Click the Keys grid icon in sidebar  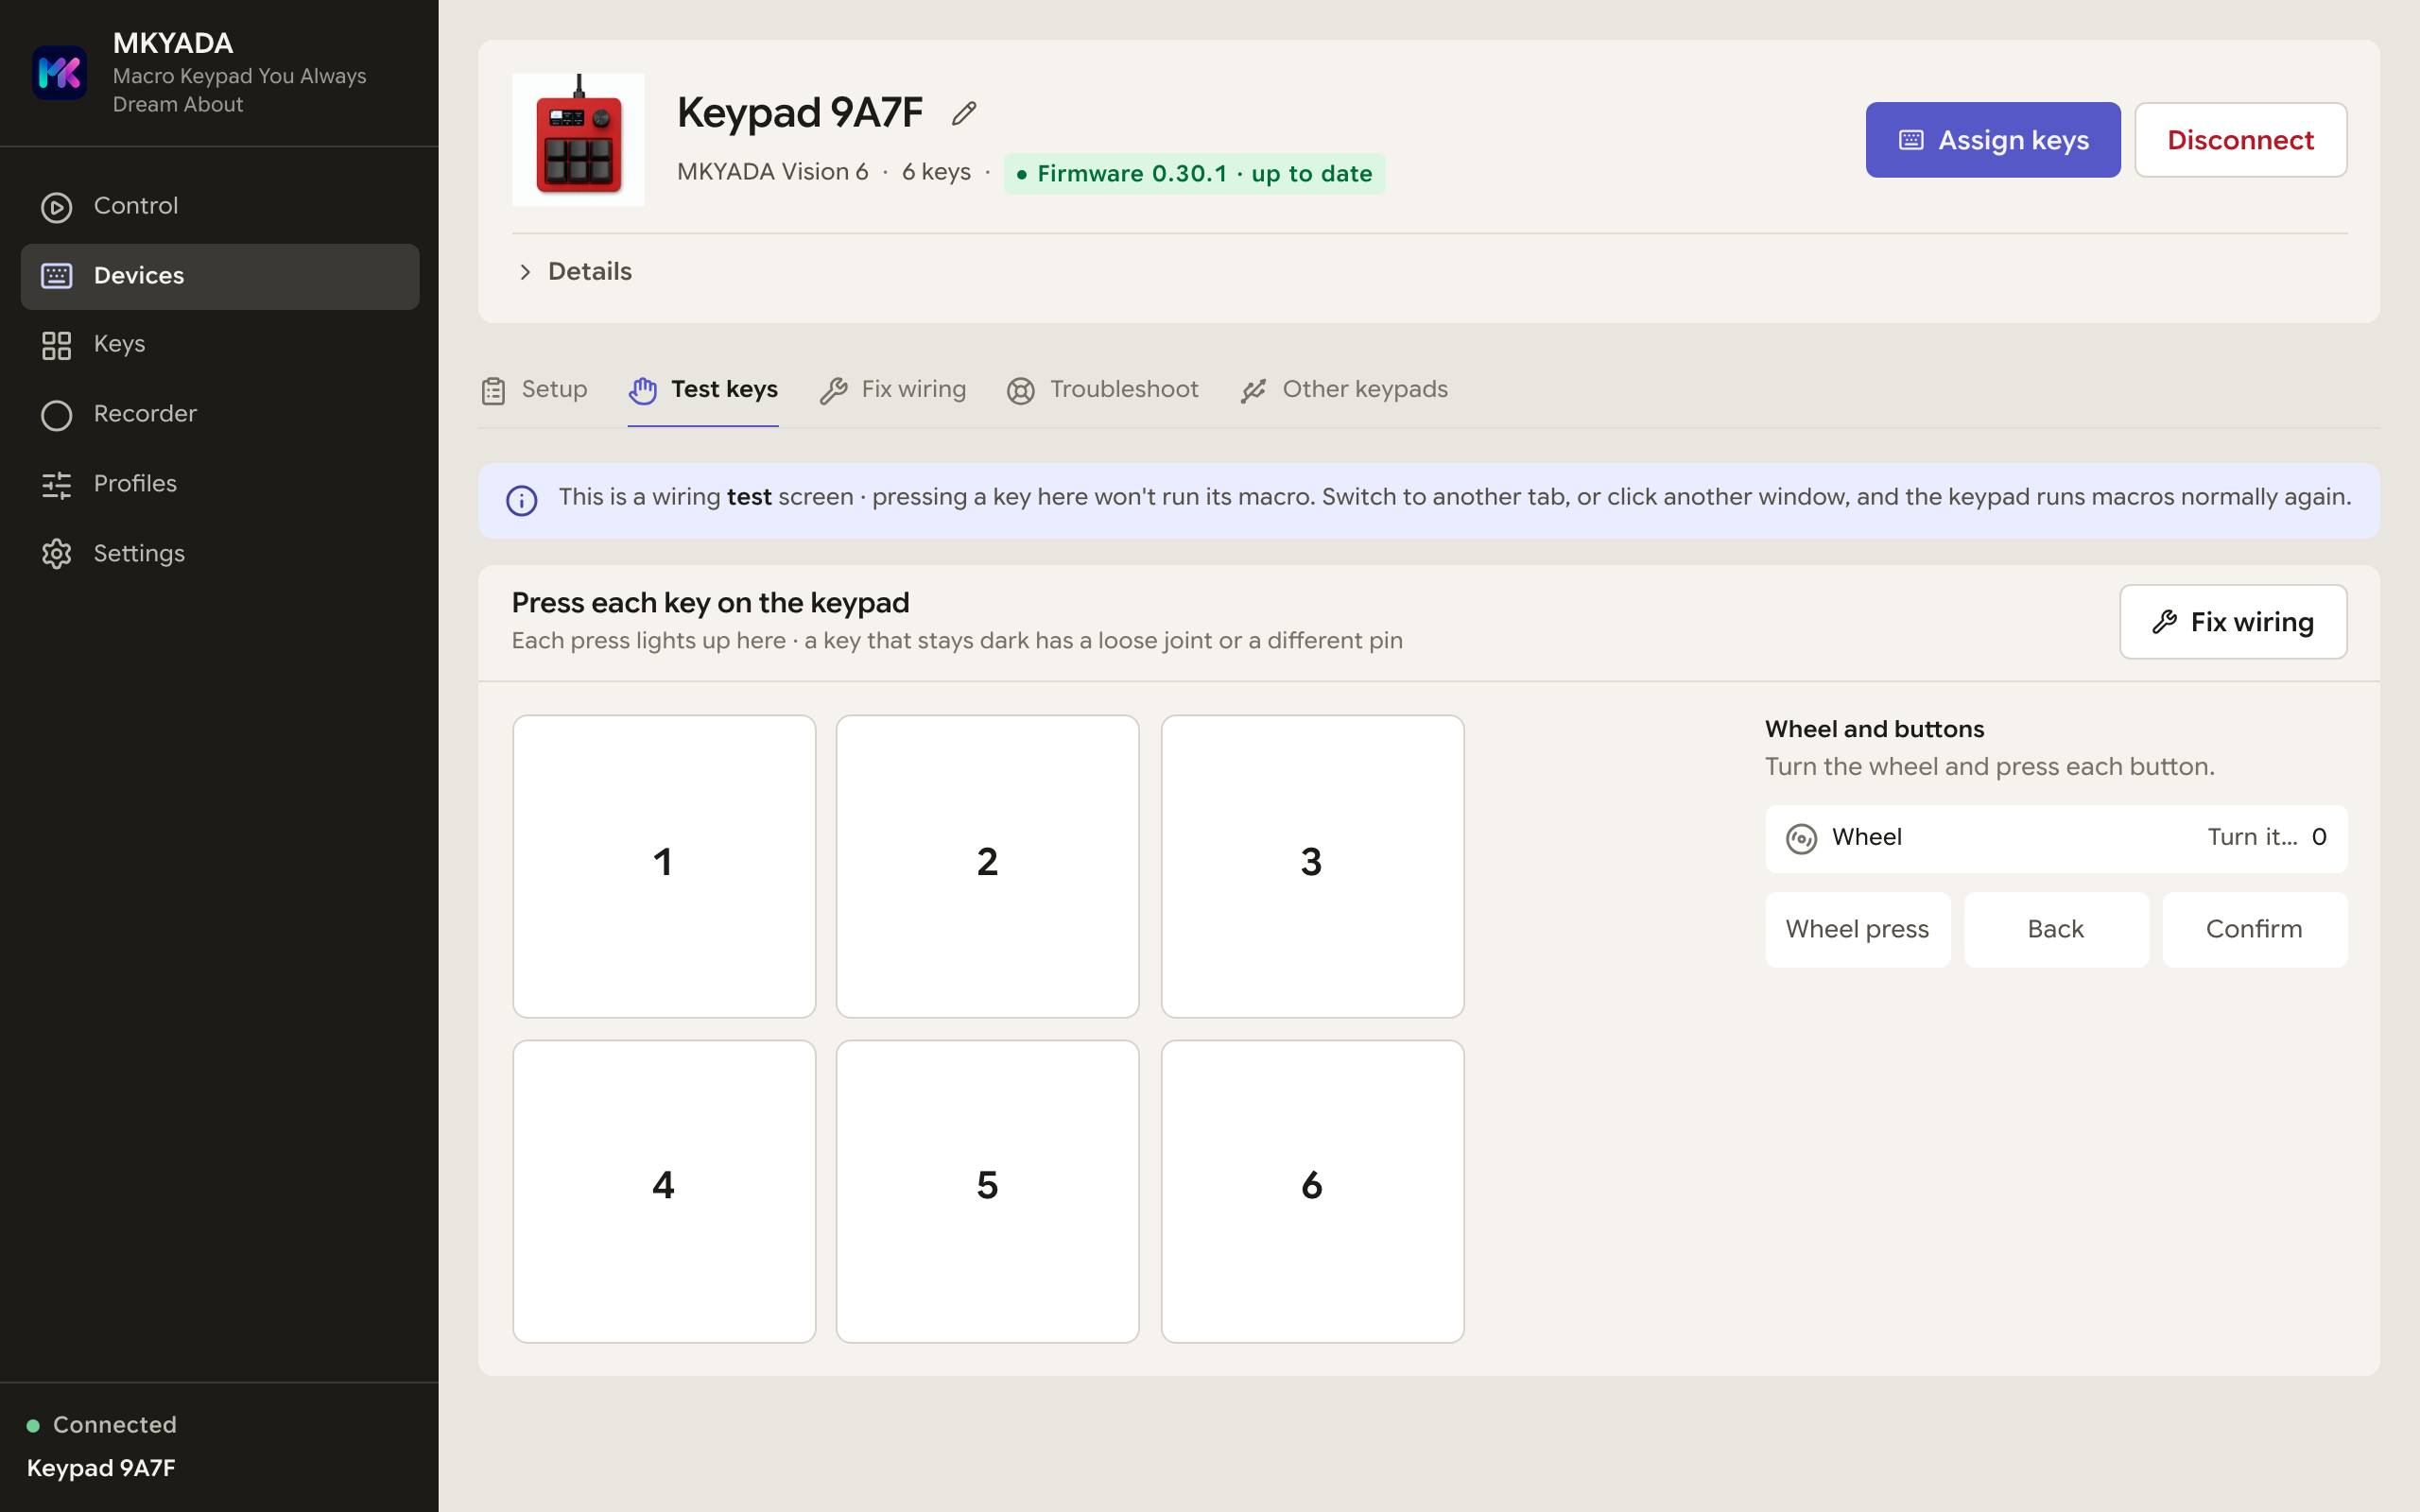pyautogui.click(x=56, y=345)
